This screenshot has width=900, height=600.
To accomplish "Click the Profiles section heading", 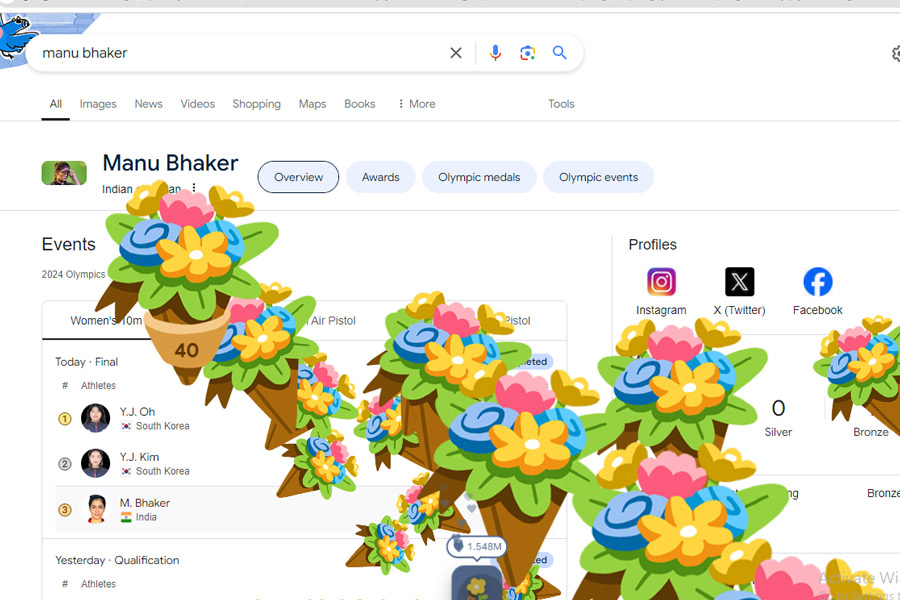I will pos(653,245).
